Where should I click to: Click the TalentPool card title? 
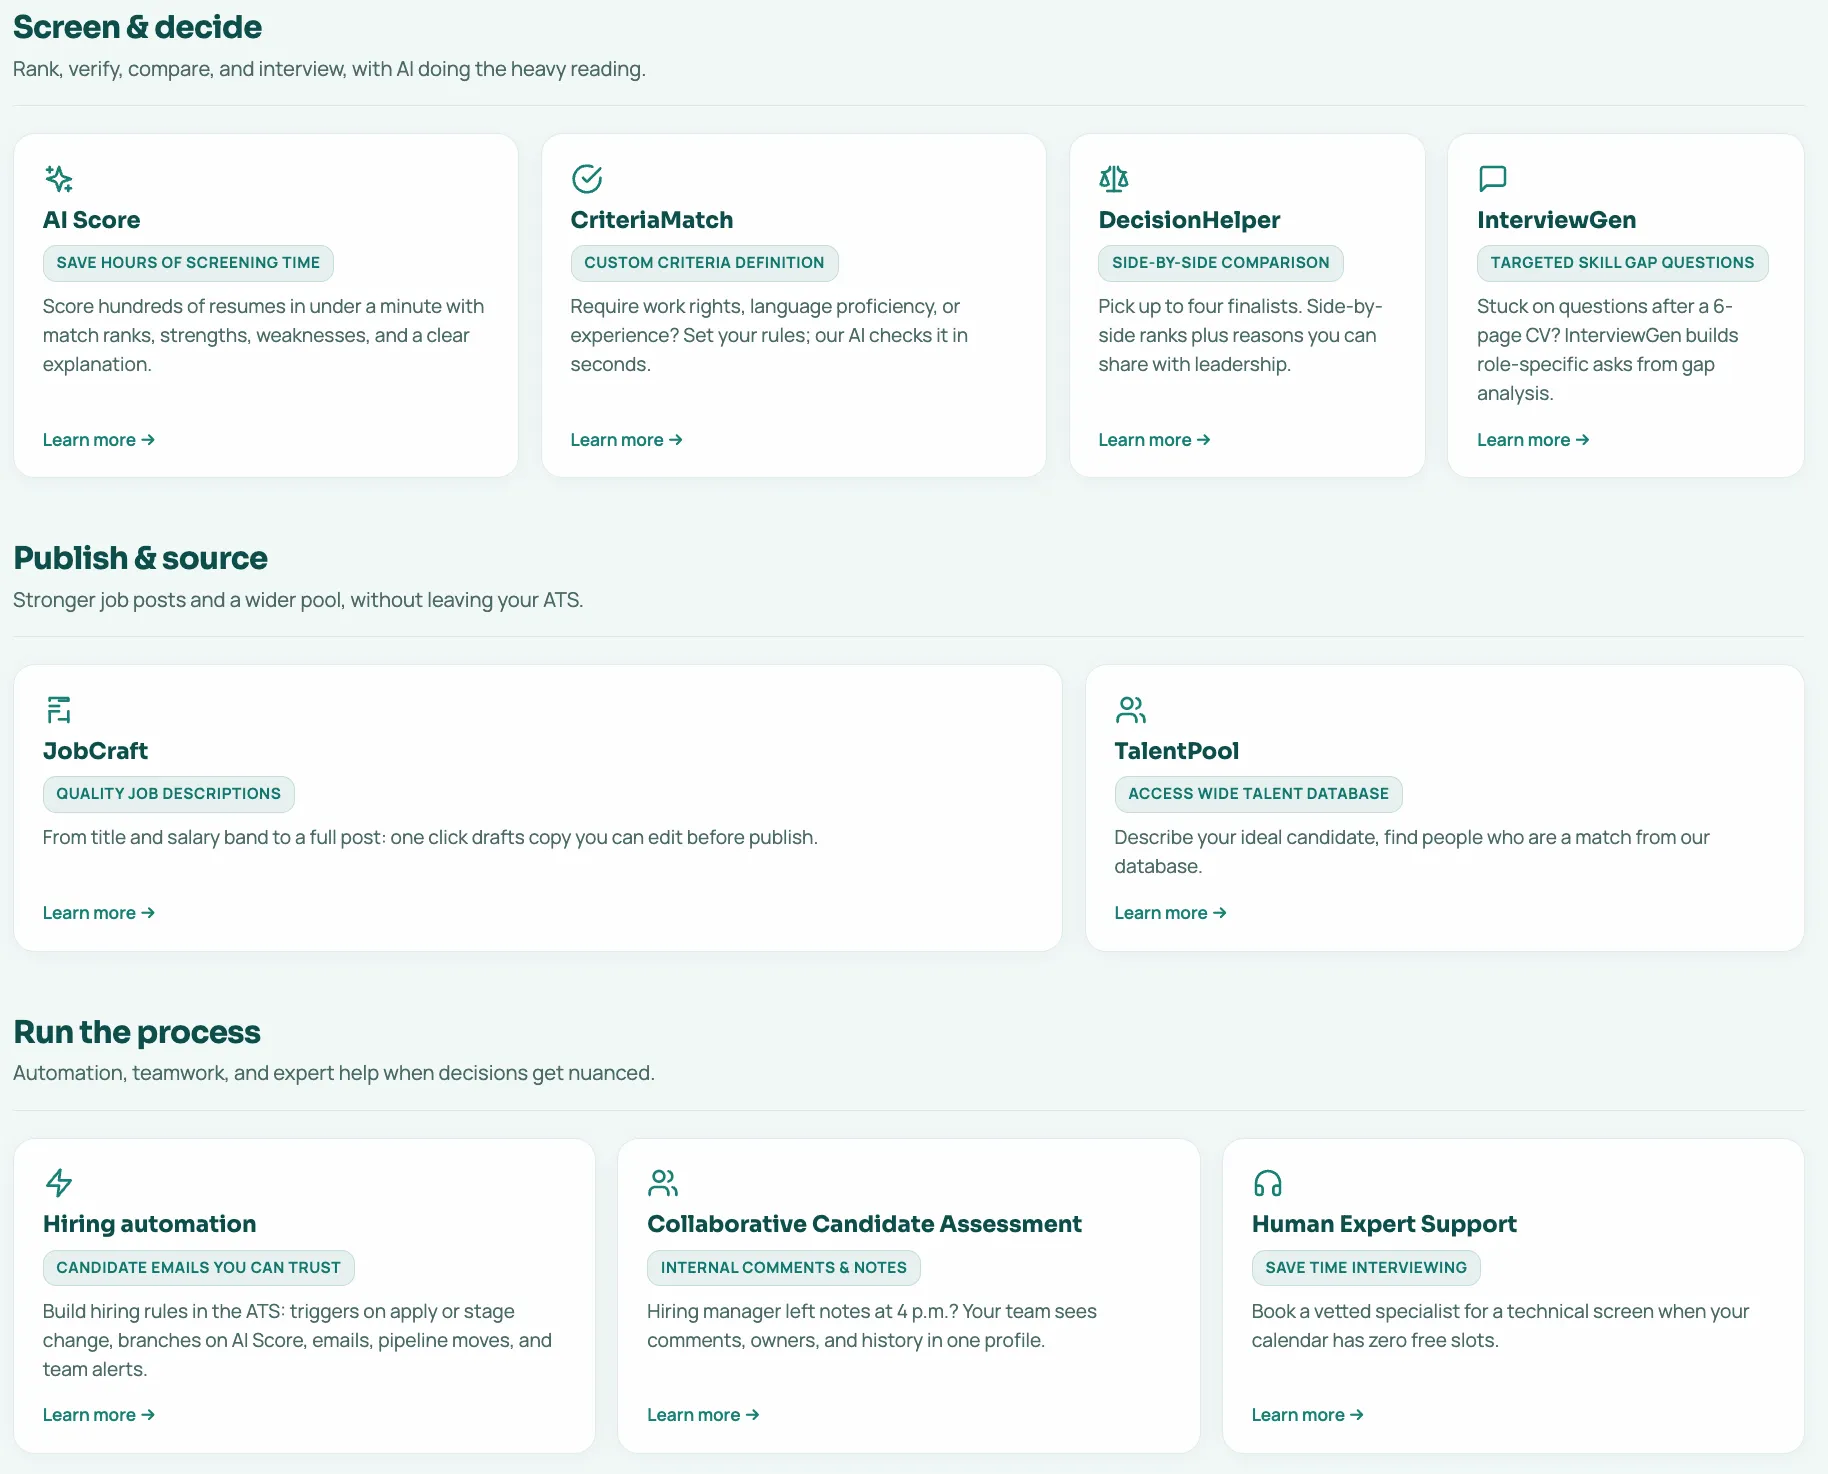[1177, 751]
